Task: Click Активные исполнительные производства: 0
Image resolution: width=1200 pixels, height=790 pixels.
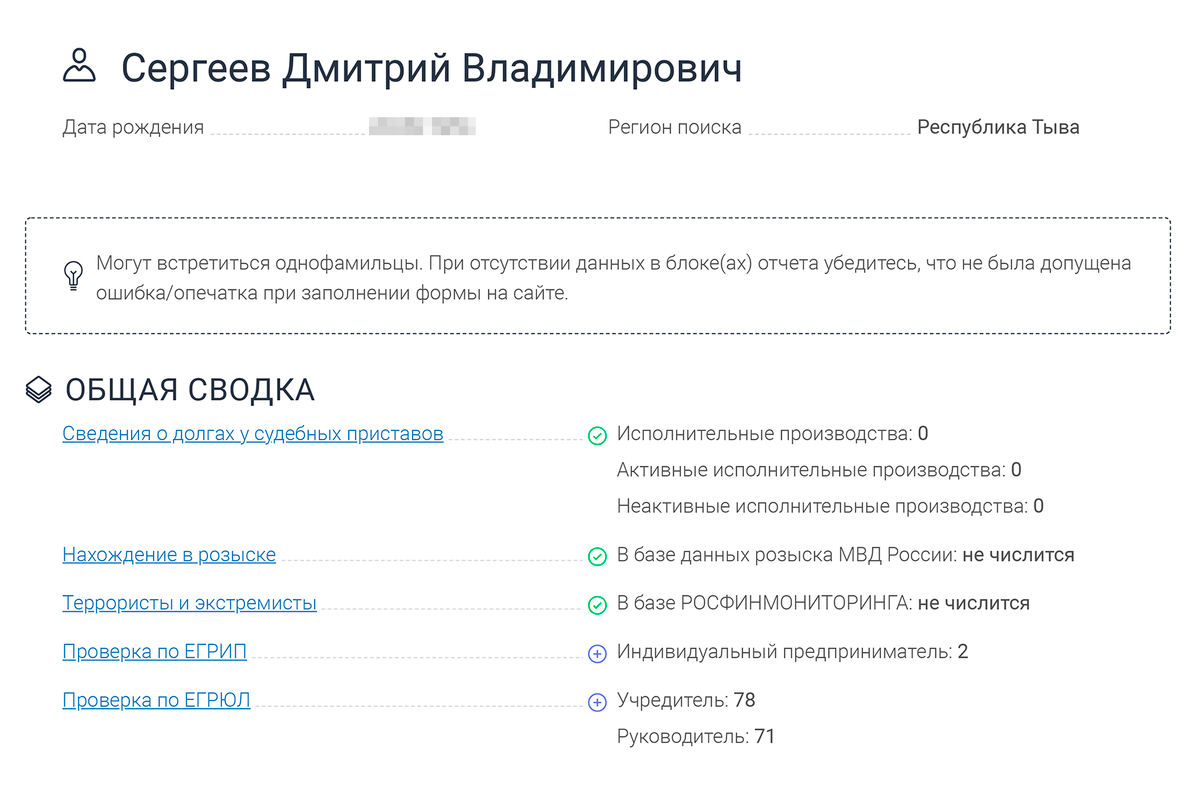Action: tap(819, 470)
